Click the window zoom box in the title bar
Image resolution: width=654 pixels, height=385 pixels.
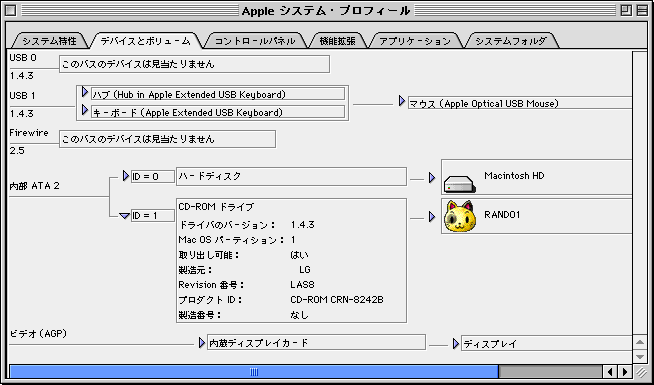[x=626, y=10]
